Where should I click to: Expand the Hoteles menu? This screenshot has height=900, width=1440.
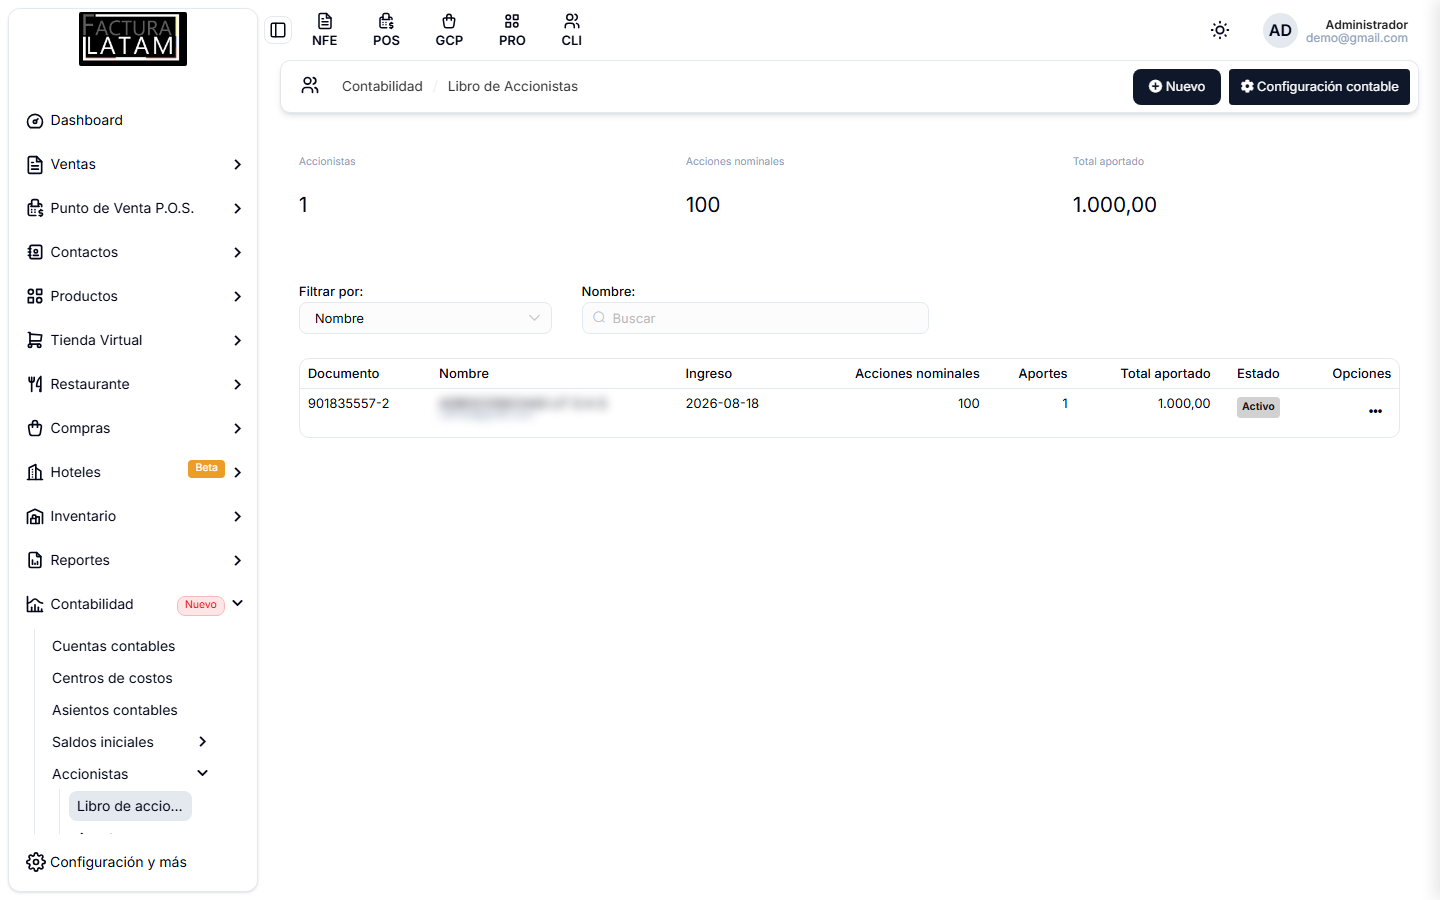pyautogui.click(x=133, y=472)
